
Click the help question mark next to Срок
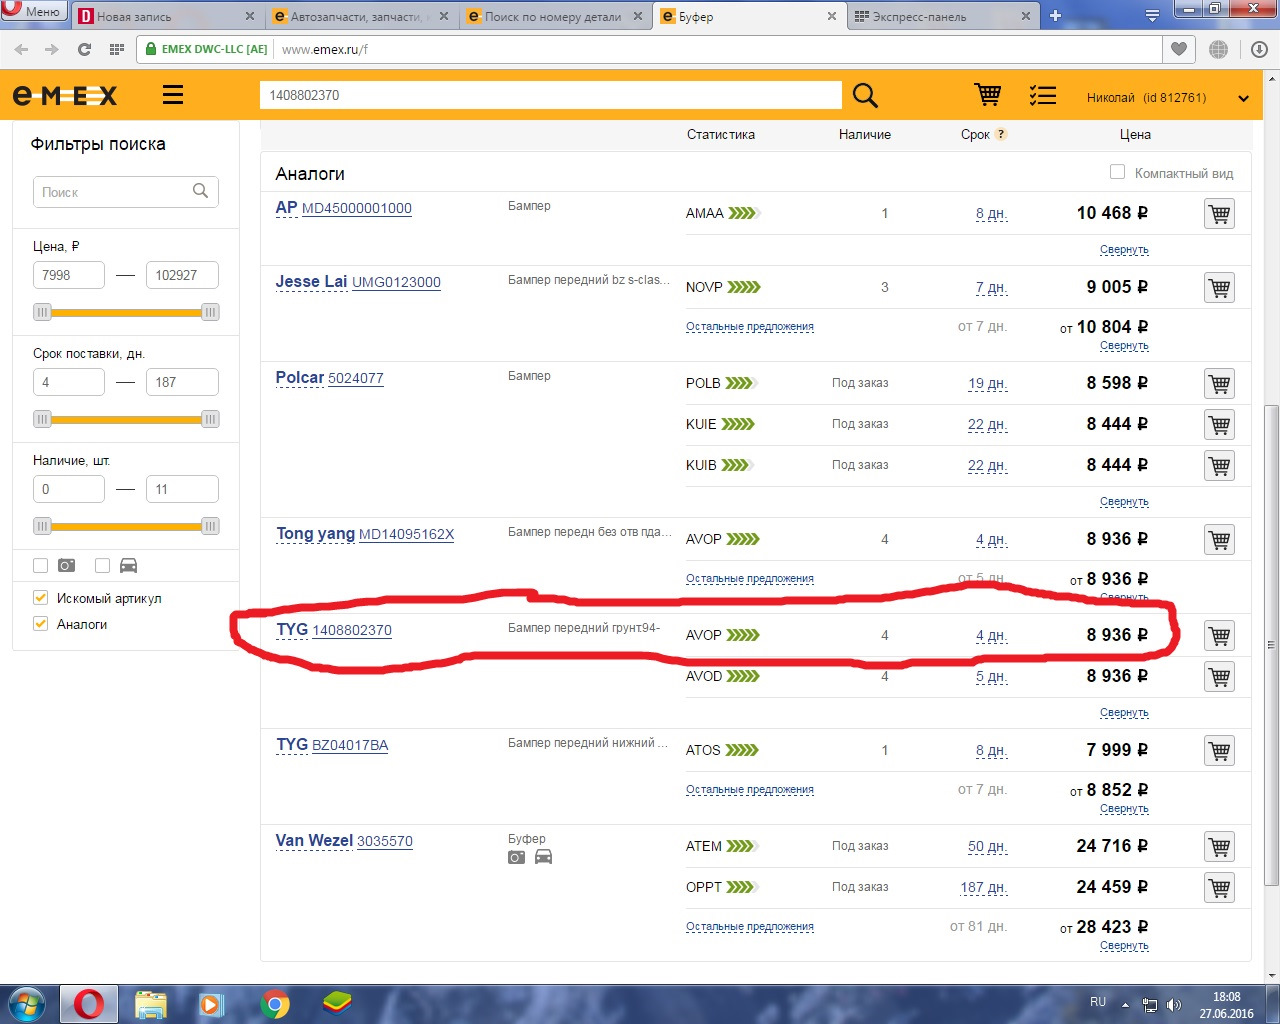1001,134
